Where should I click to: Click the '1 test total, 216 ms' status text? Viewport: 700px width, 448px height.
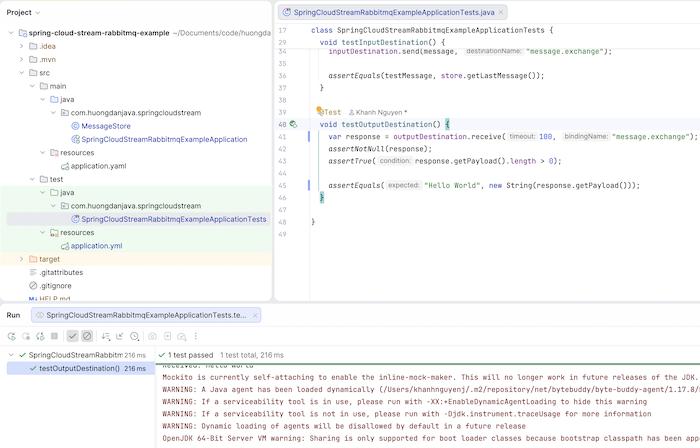(x=252, y=355)
